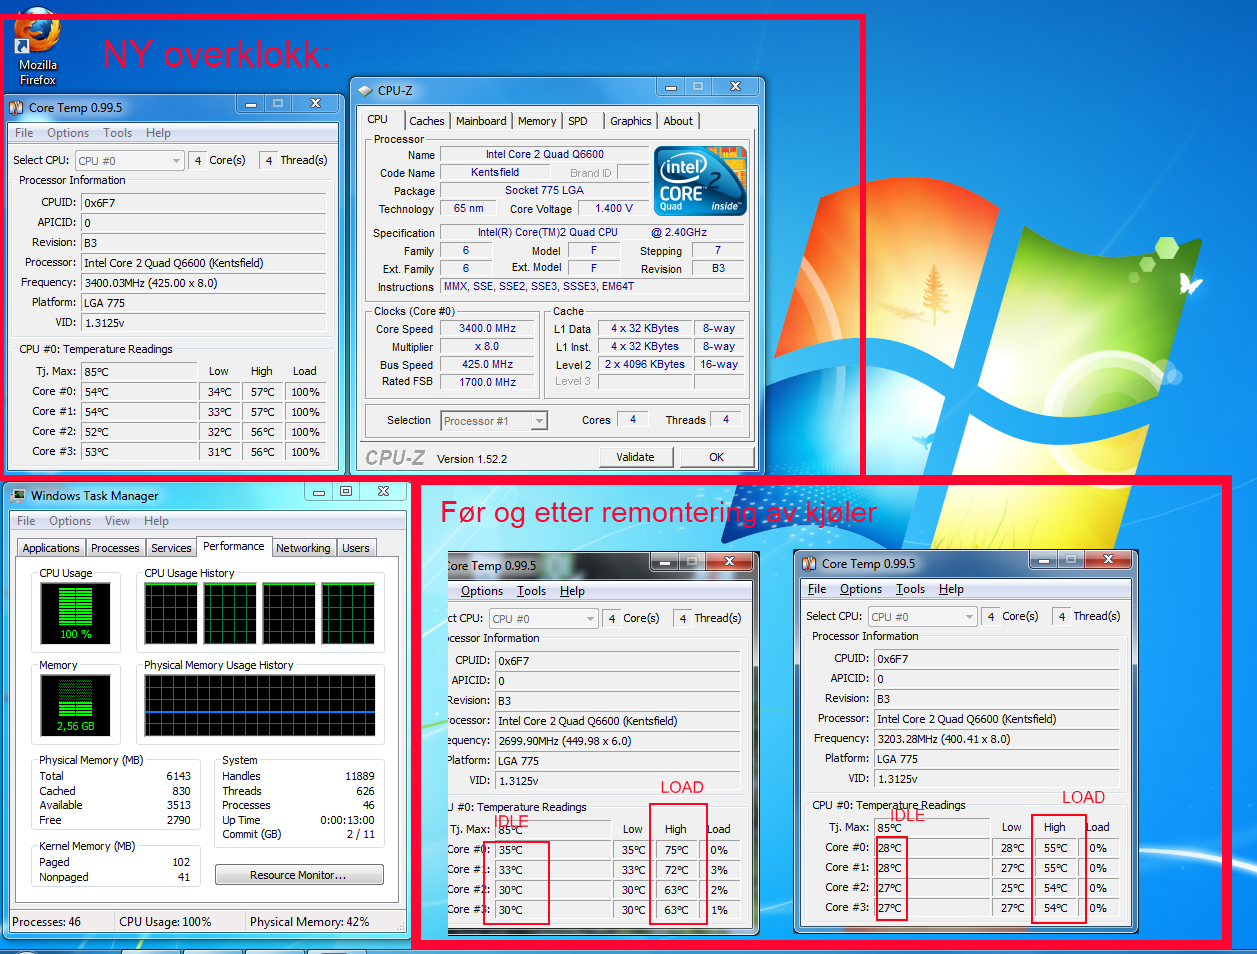Click the Core Temp icon in the top-left window title bar
The height and width of the screenshot is (954, 1257).
(x=16, y=107)
